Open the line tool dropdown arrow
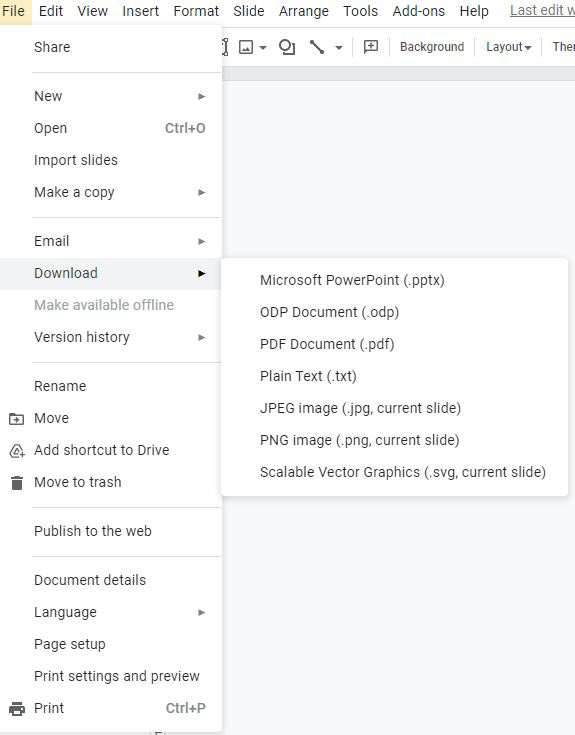This screenshot has height=735, width=575. 339,47
